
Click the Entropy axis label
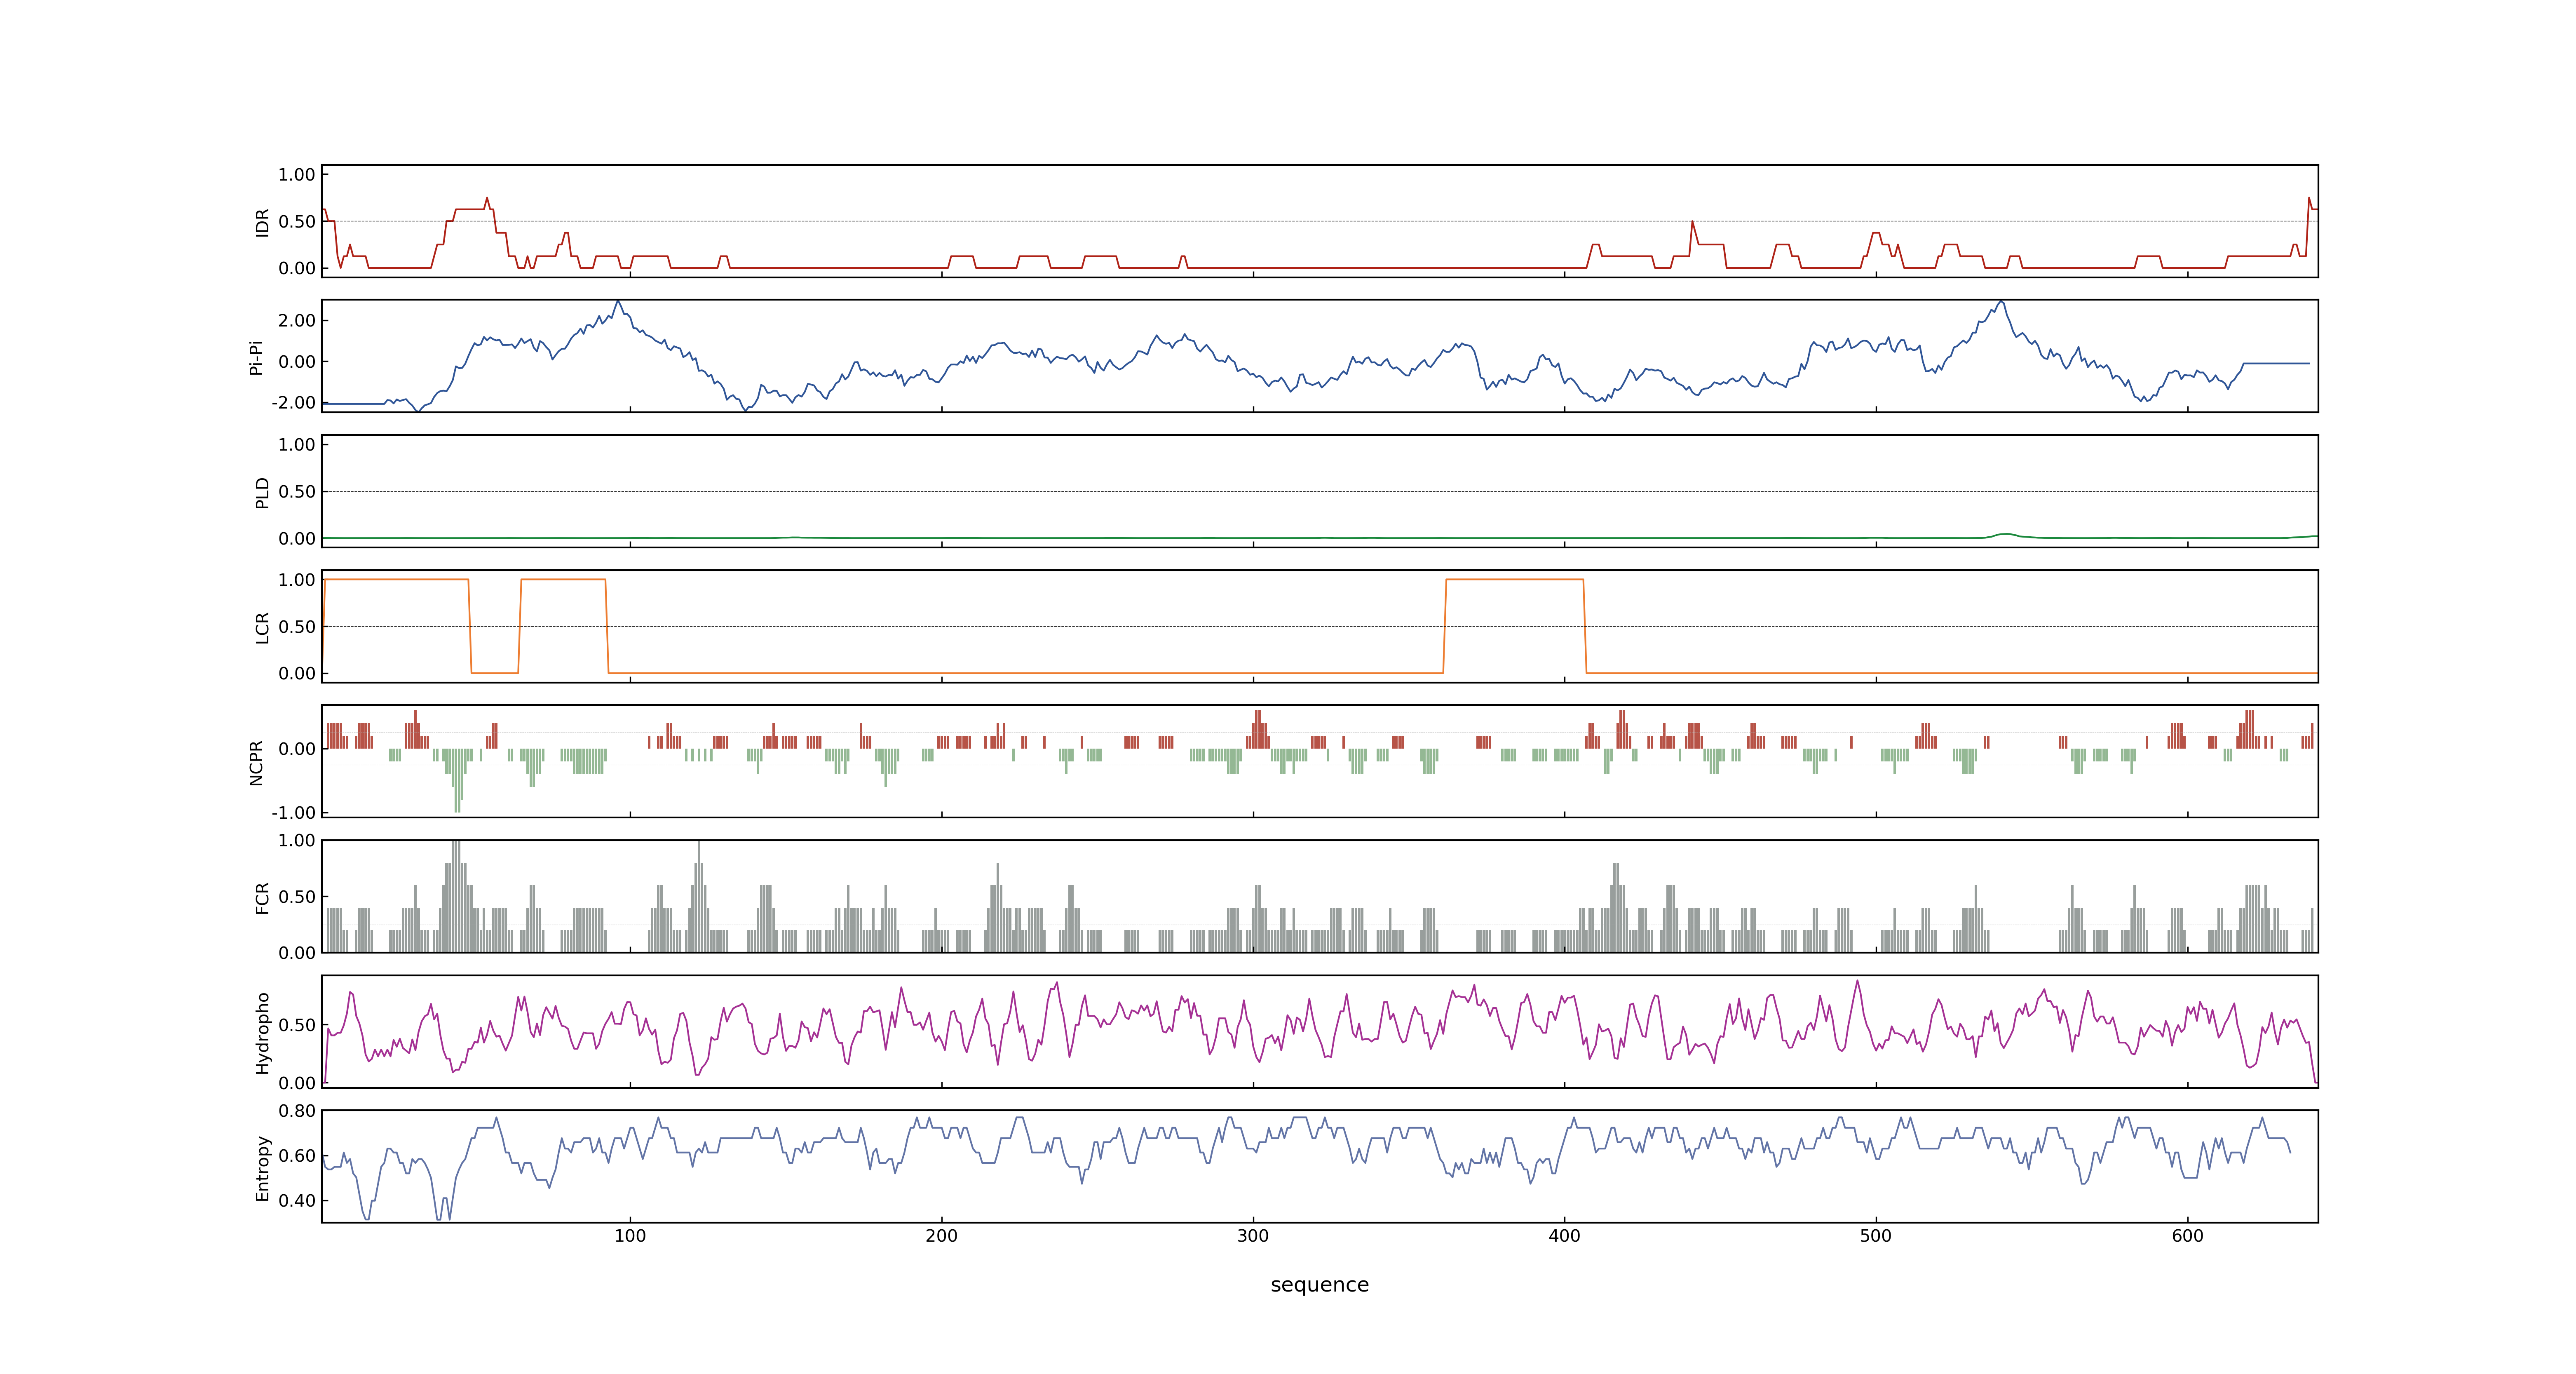262,1167
